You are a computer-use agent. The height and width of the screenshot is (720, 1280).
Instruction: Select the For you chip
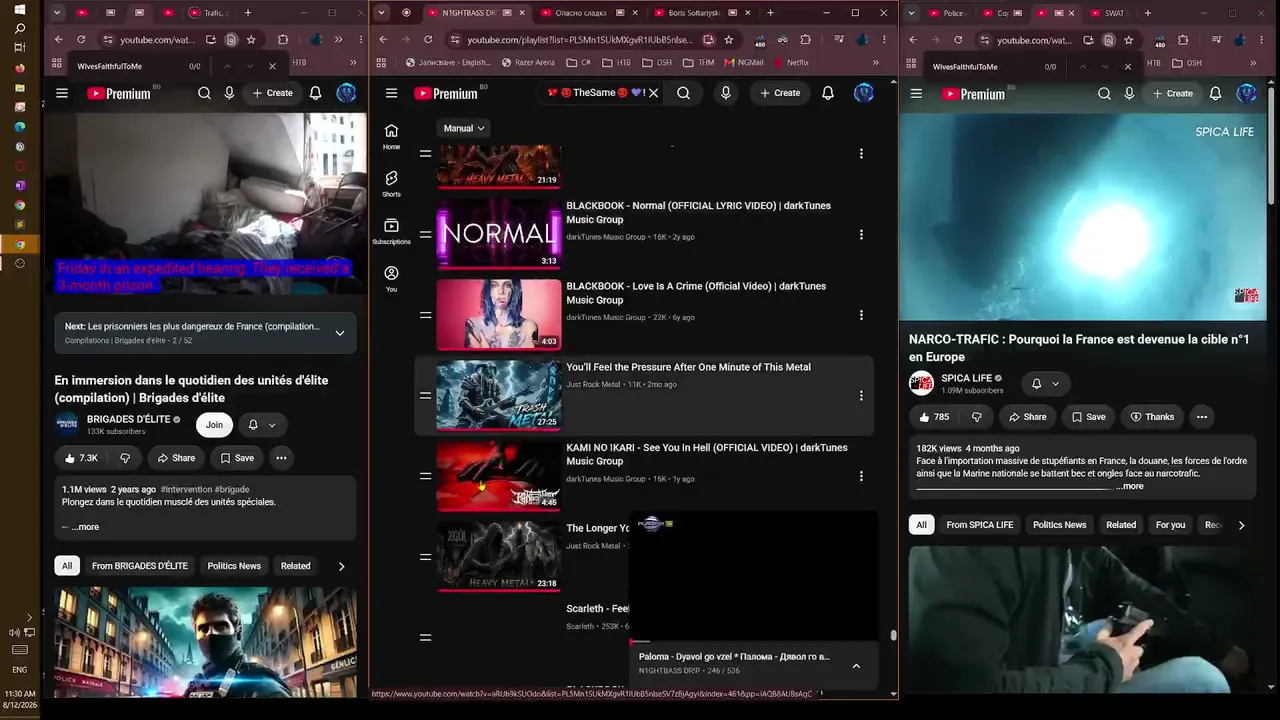[x=1170, y=525]
